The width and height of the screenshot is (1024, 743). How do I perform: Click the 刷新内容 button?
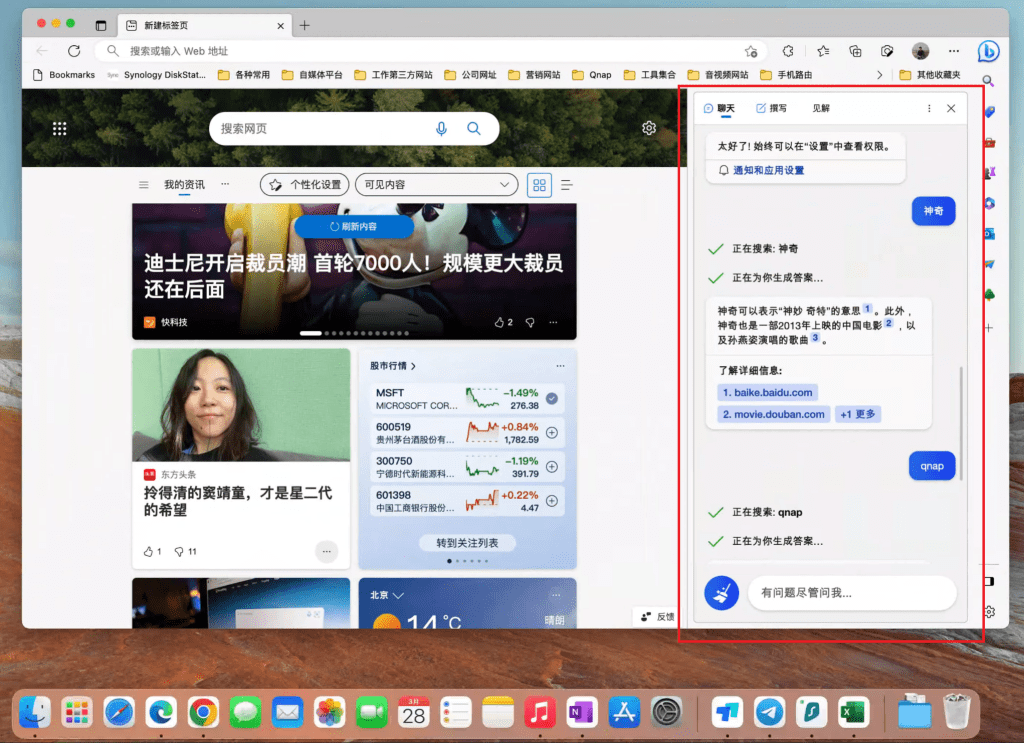coord(353,227)
